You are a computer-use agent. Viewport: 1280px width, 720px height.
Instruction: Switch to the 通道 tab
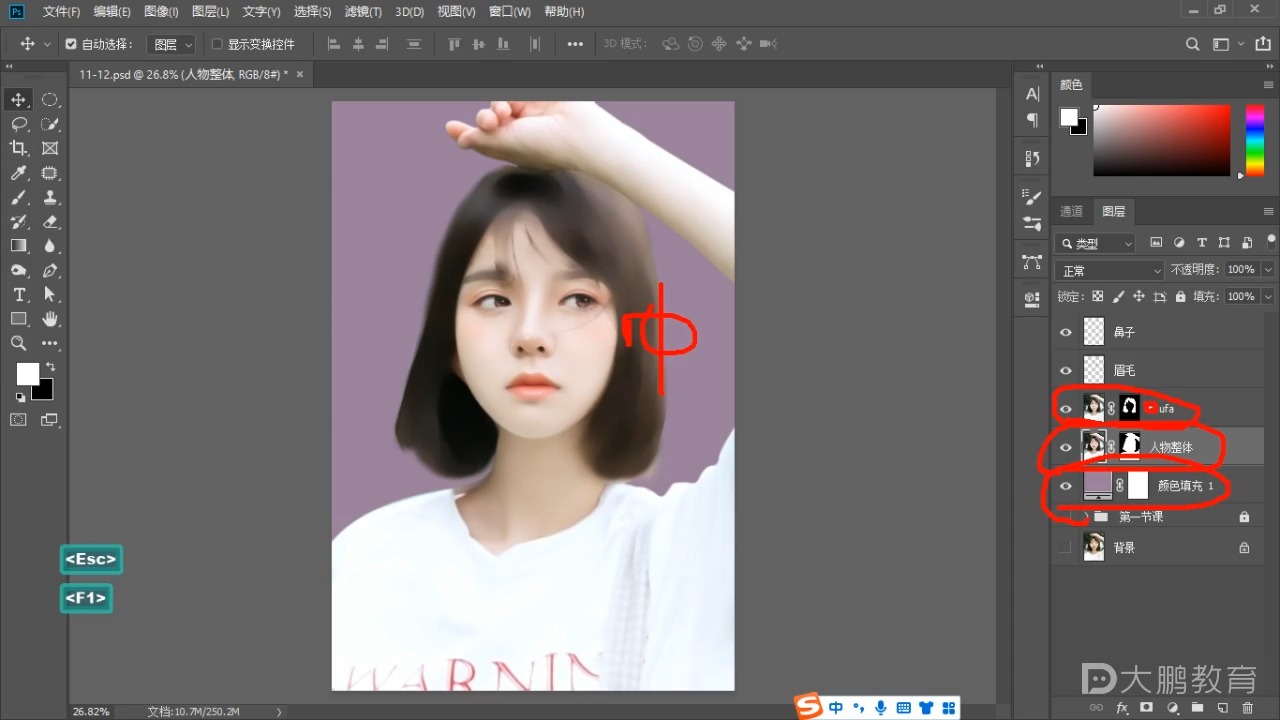1072,211
